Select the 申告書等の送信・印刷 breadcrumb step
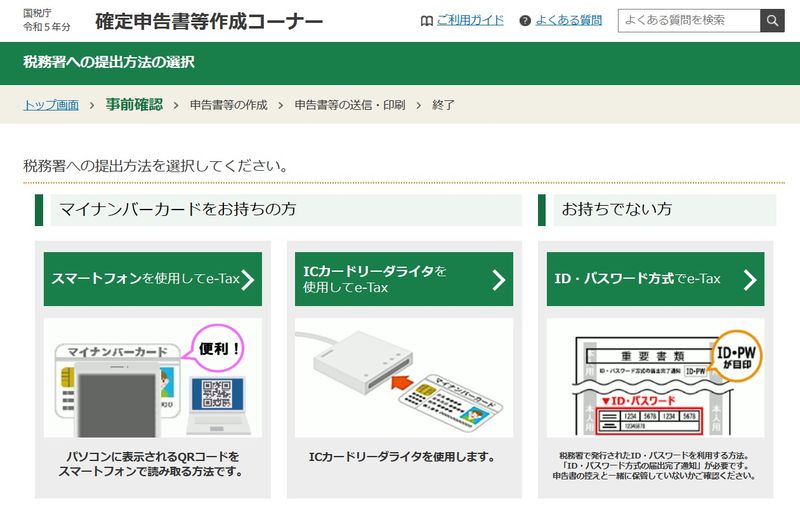Viewport: 800px width, 508px height. click(x=350, y=105)
